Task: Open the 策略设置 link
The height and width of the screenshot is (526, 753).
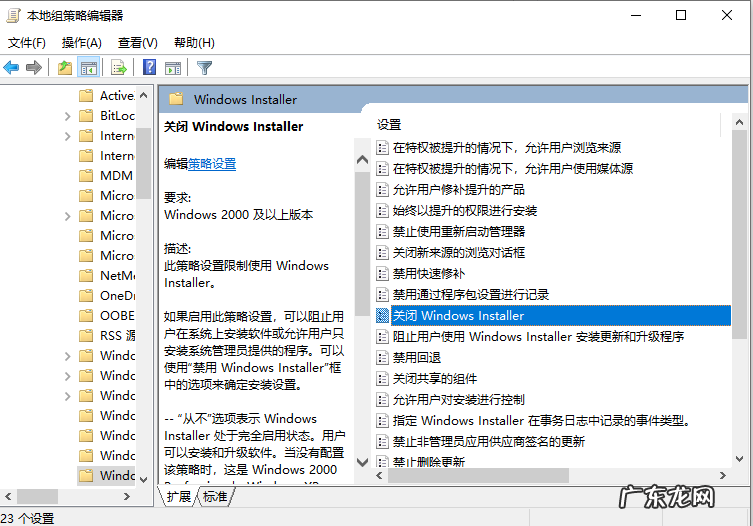Action: pyautogui.click(x=212, y=164)
